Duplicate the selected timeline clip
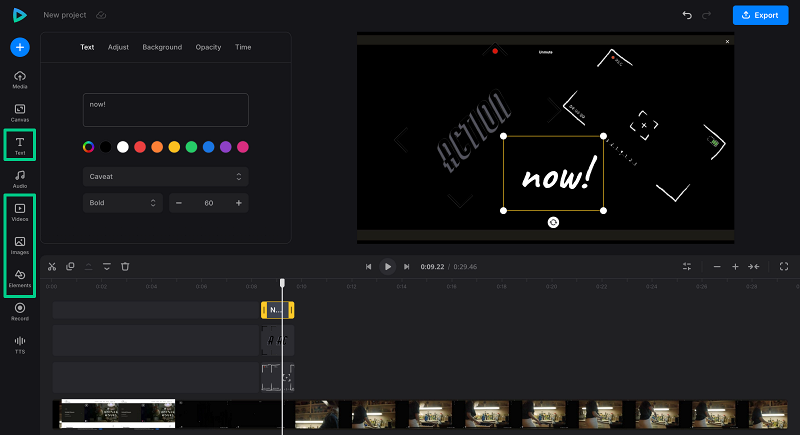This screenshot has width=800, height=435. 70,266
